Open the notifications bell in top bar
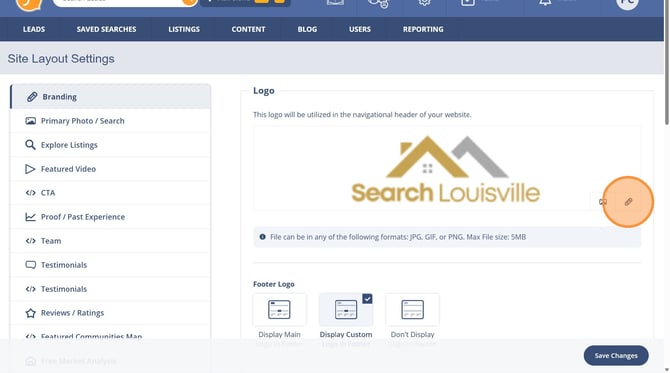Screen dimensions: 670x373 pos(545,2)
